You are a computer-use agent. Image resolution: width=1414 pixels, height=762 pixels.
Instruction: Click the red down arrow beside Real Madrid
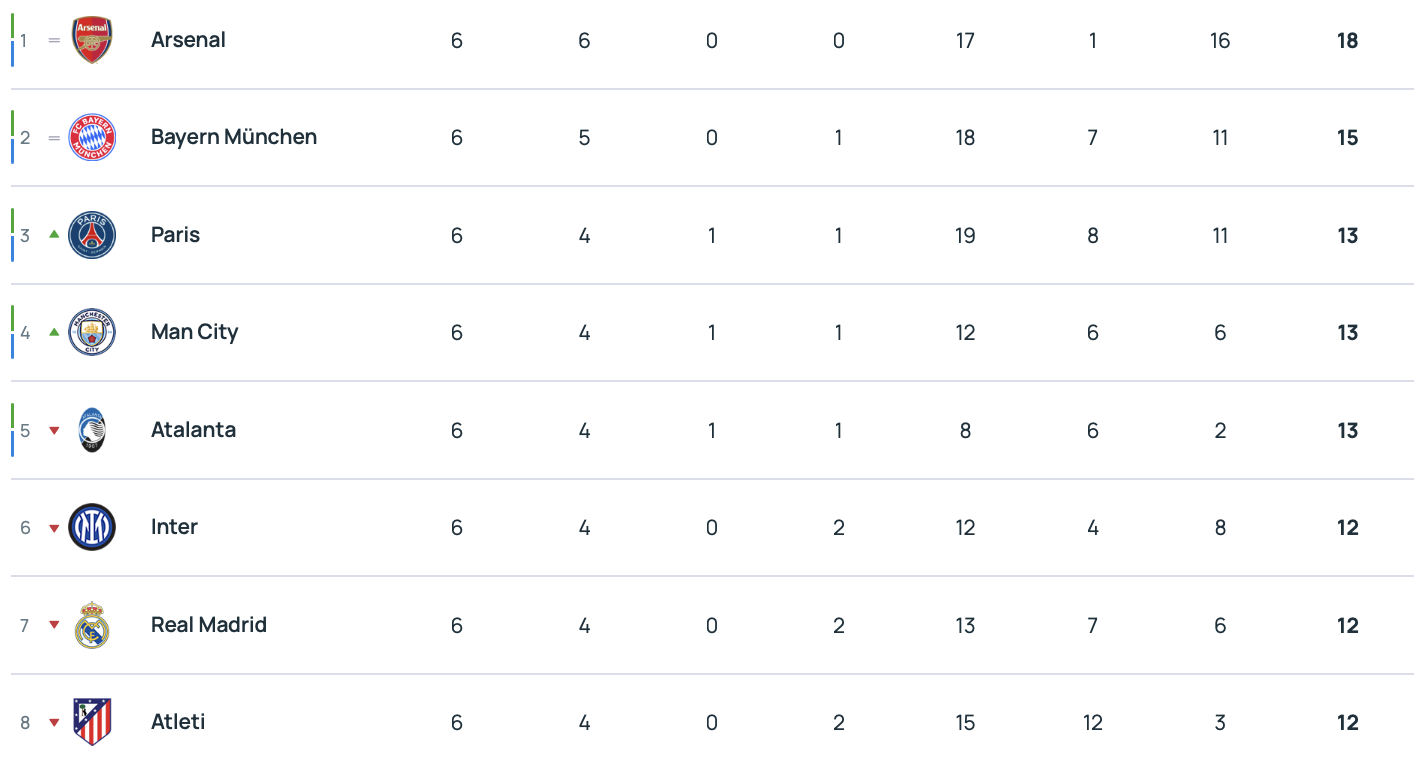pyautogui.click(x=54, y=626)
